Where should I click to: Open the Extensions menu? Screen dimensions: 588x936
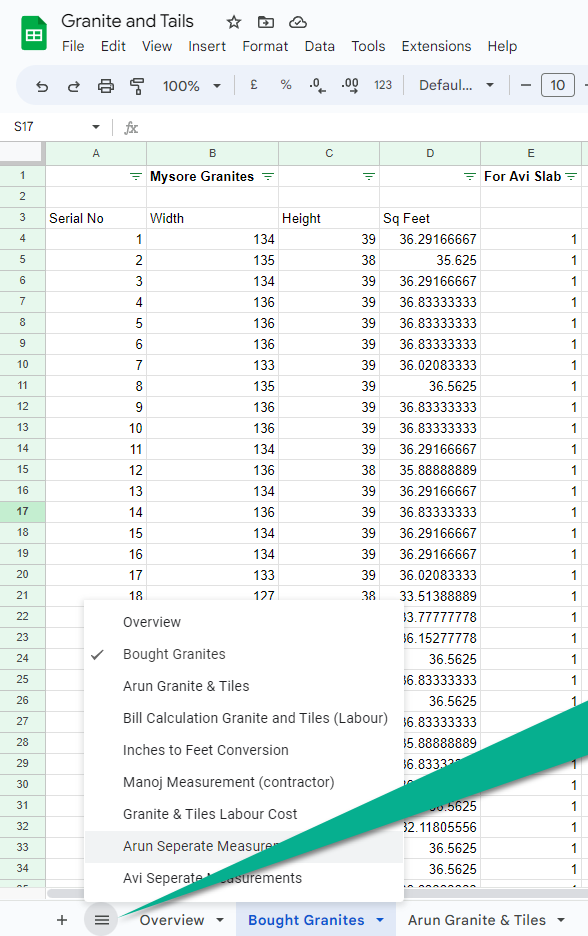[x=436, y=47]
